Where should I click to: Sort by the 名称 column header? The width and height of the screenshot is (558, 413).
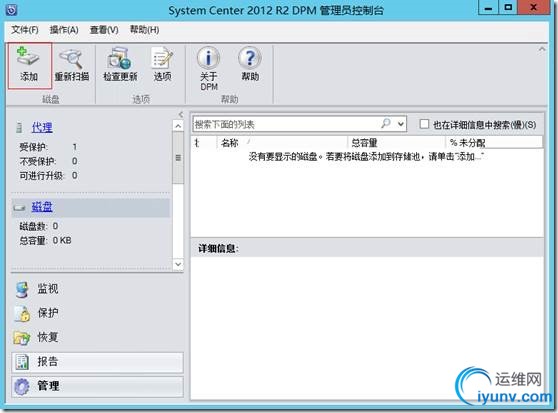point(282,143)
